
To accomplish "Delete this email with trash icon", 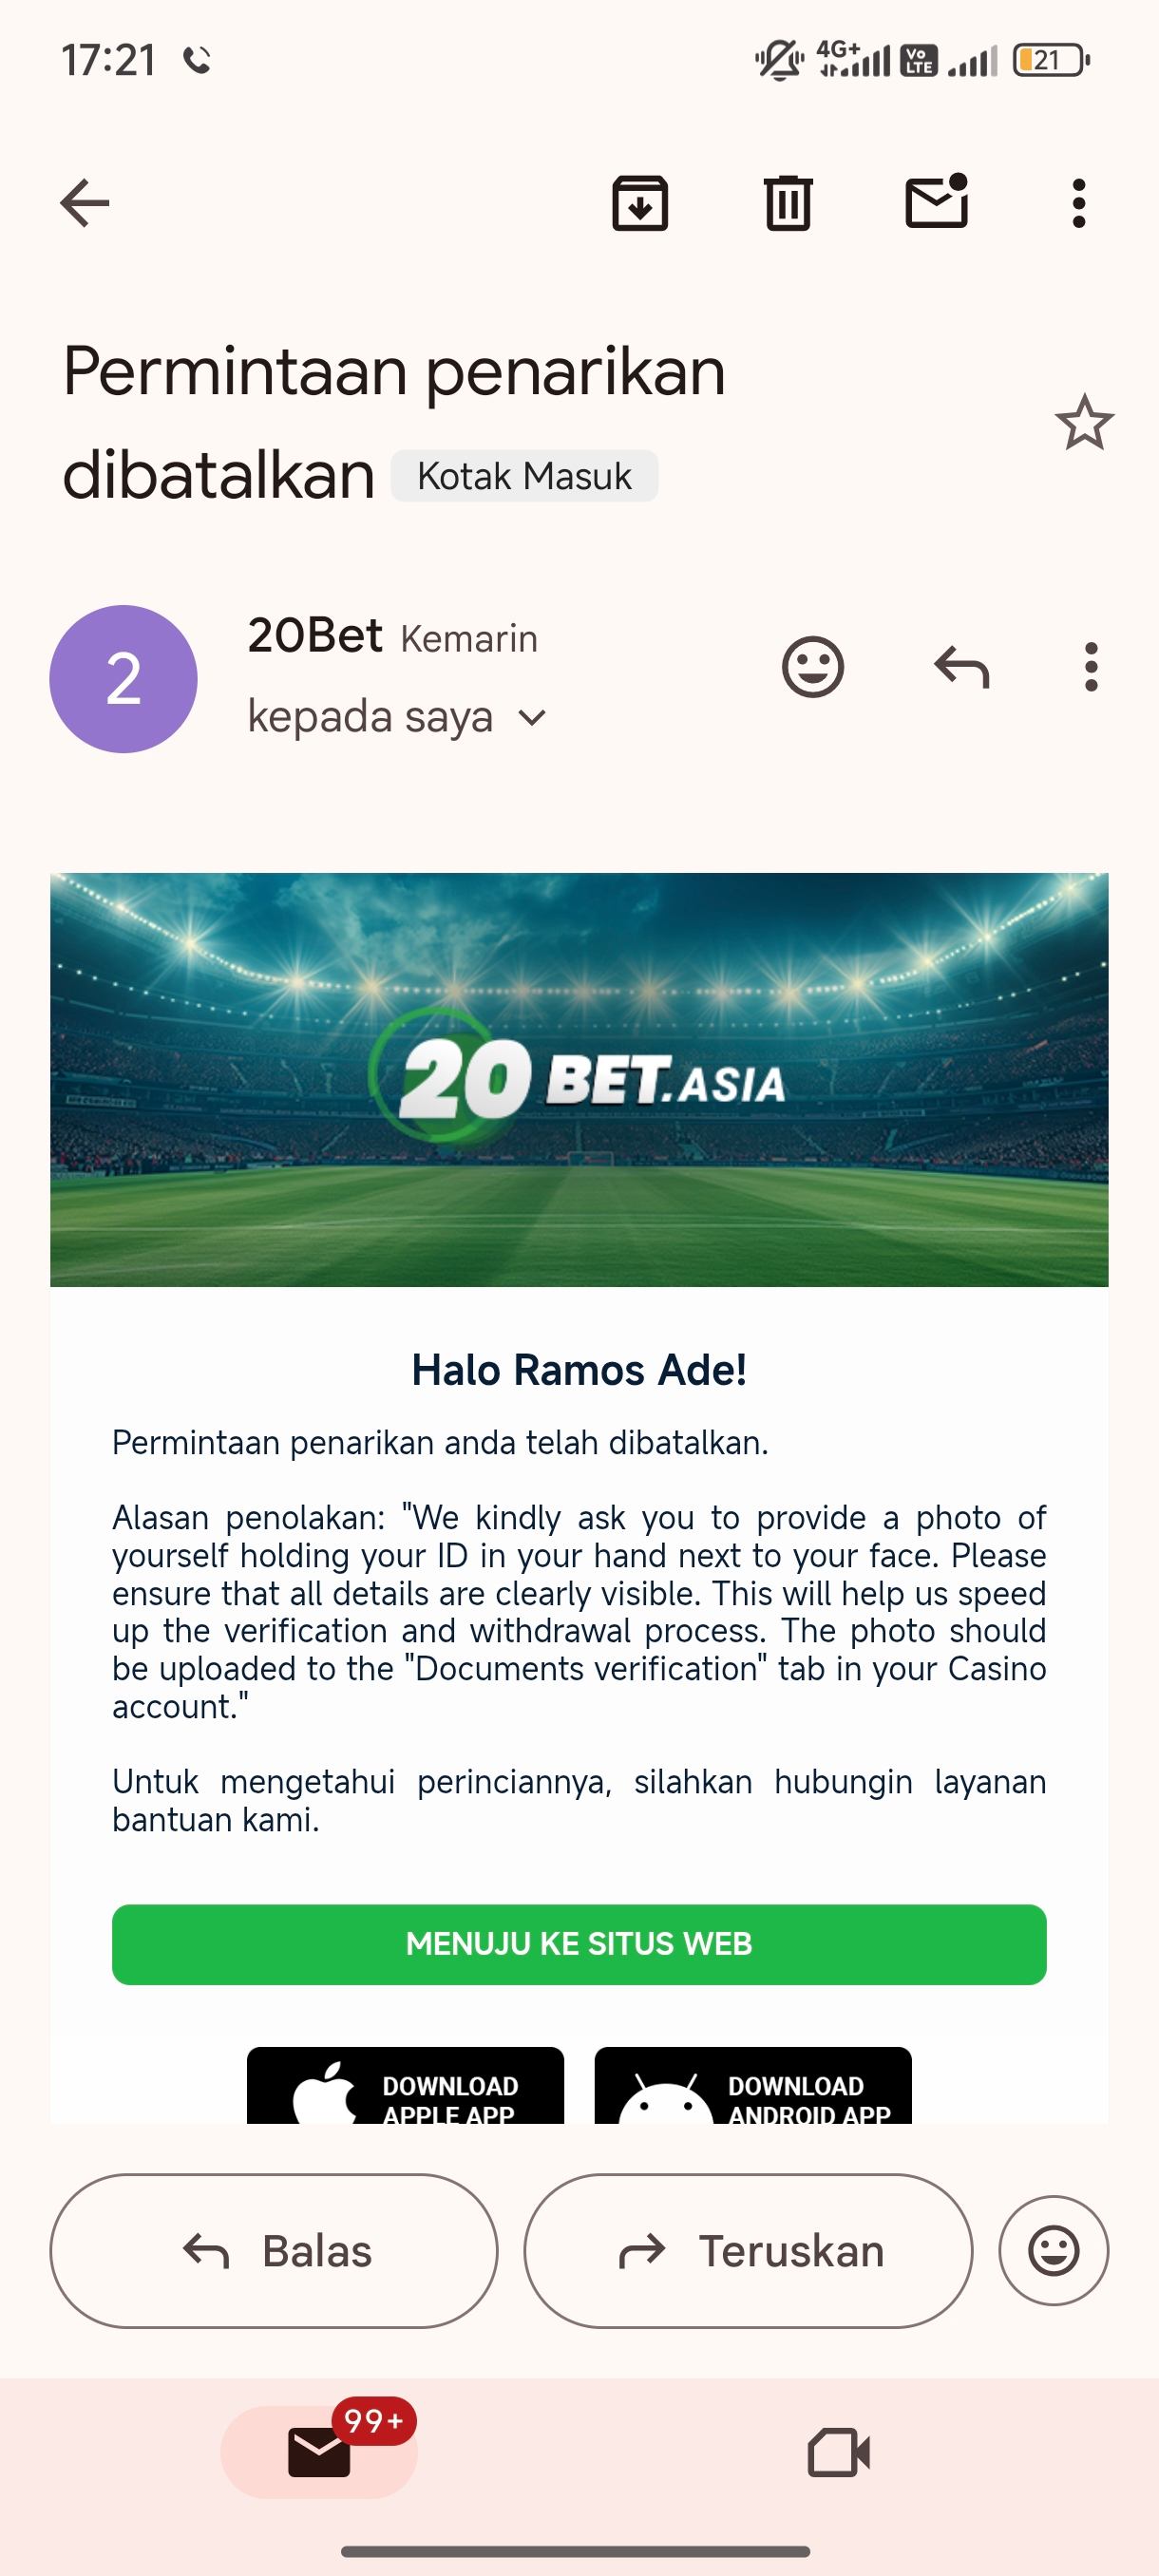I will [788, 204].
